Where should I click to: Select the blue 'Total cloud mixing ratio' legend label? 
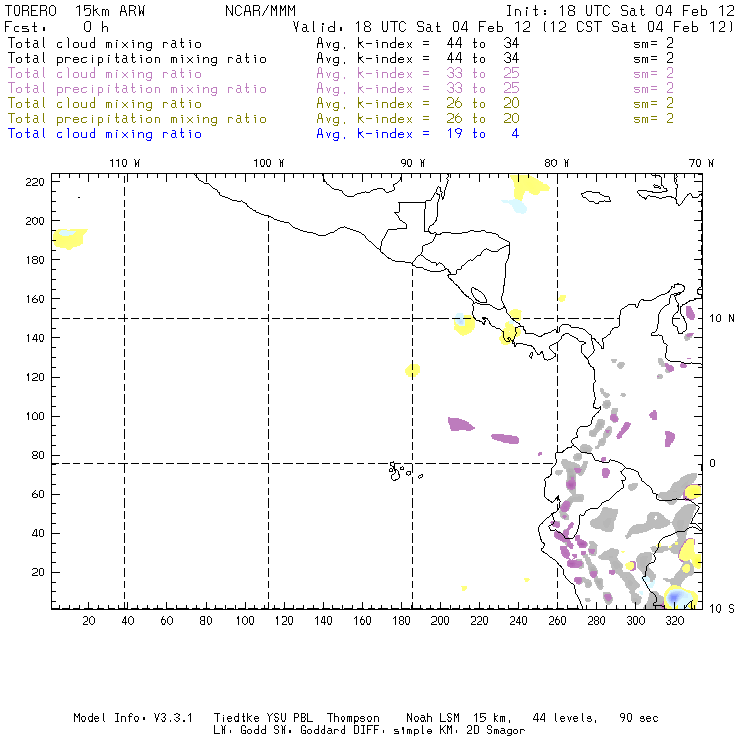pyautogui.click(x=105, y=134)
